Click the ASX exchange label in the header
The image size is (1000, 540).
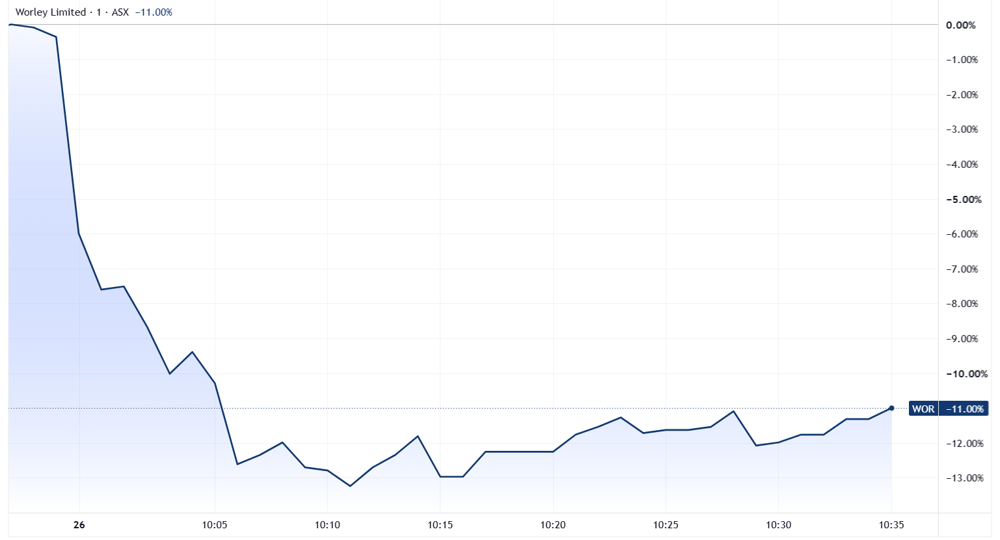[x=120, y=12]
